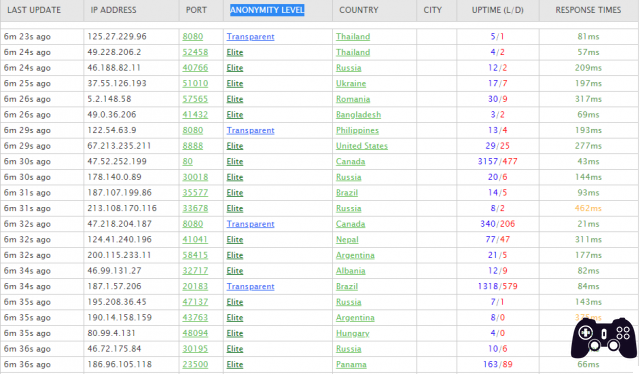
Task: Open port 51010 link
Action: pos(195,83)
